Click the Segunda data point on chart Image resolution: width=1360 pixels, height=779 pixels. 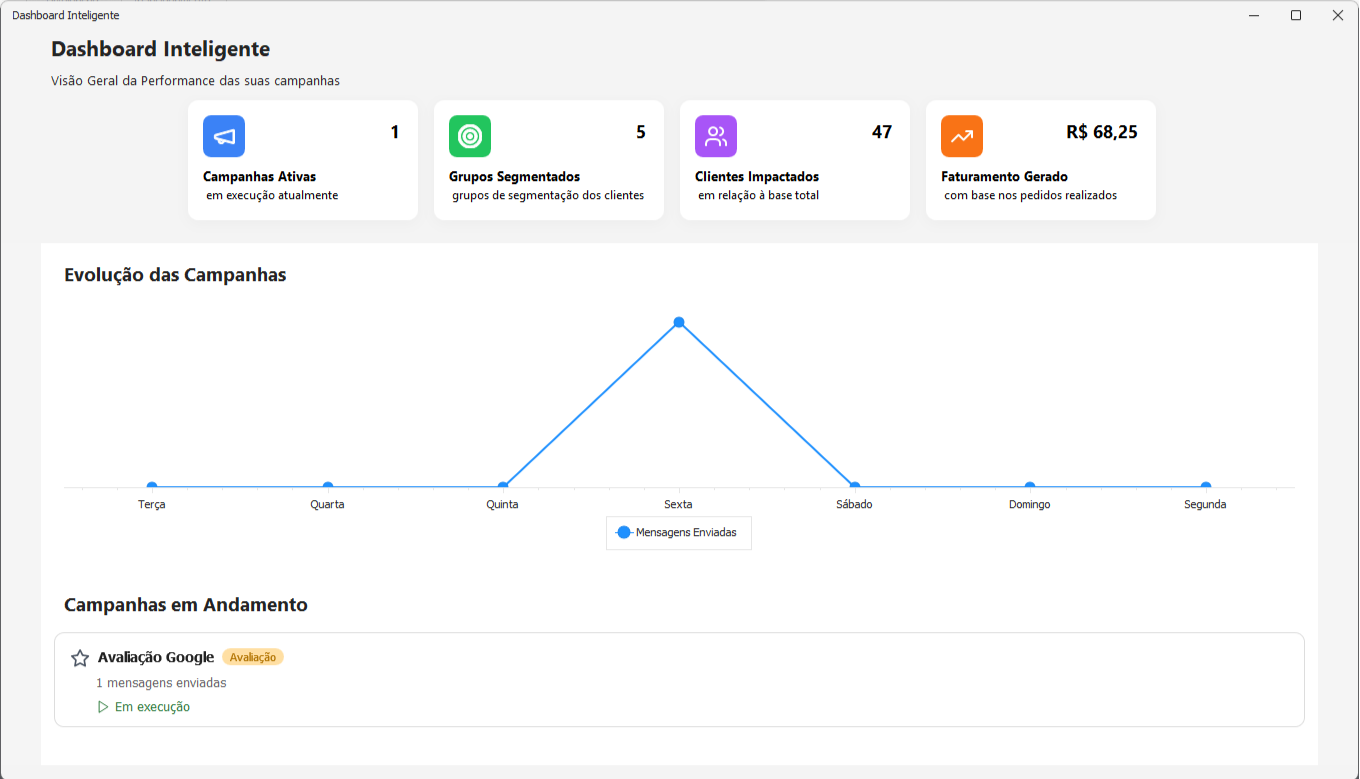[1205, 486]
